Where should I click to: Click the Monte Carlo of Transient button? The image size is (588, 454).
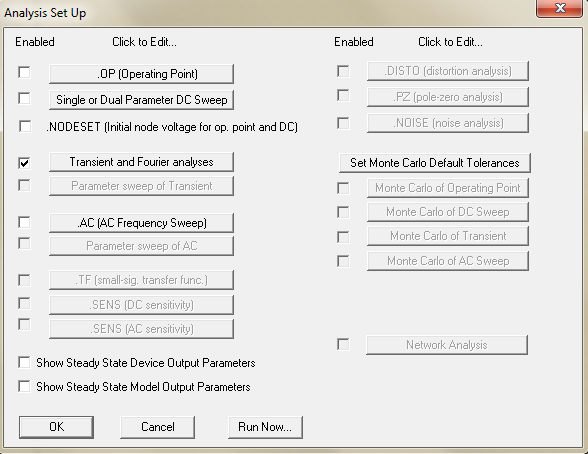click(x=448, y=236)
